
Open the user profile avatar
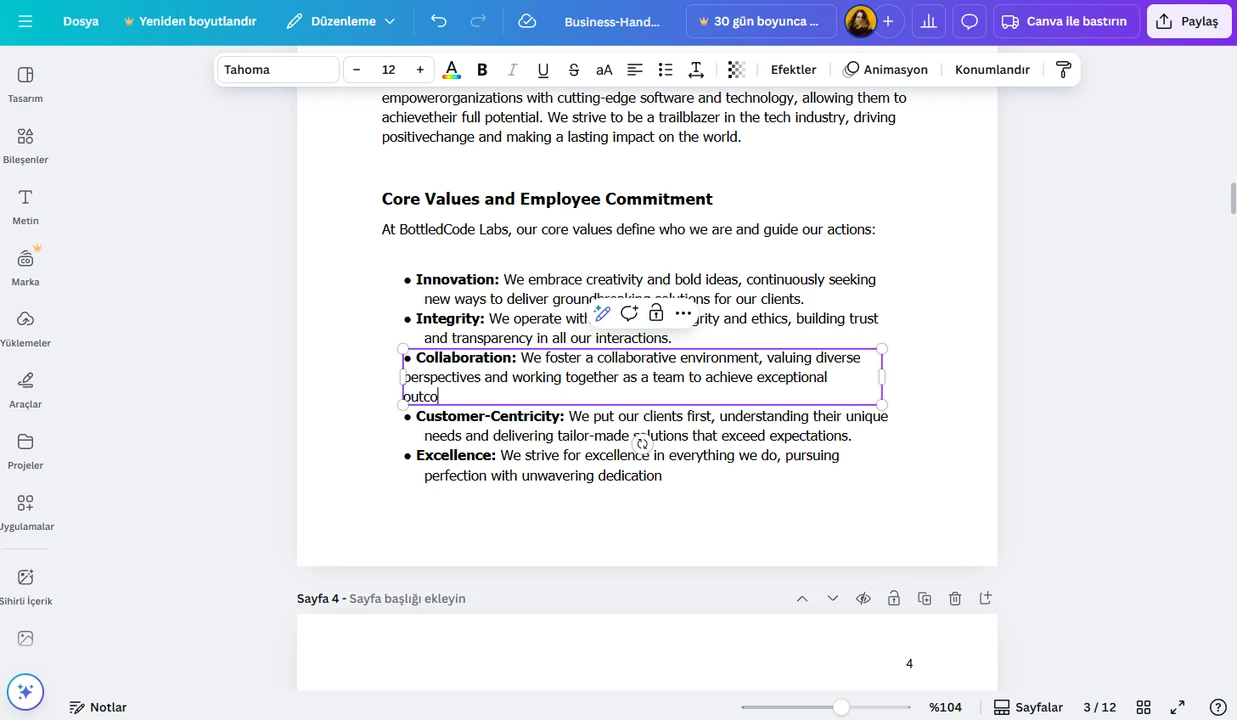point(860,21)
